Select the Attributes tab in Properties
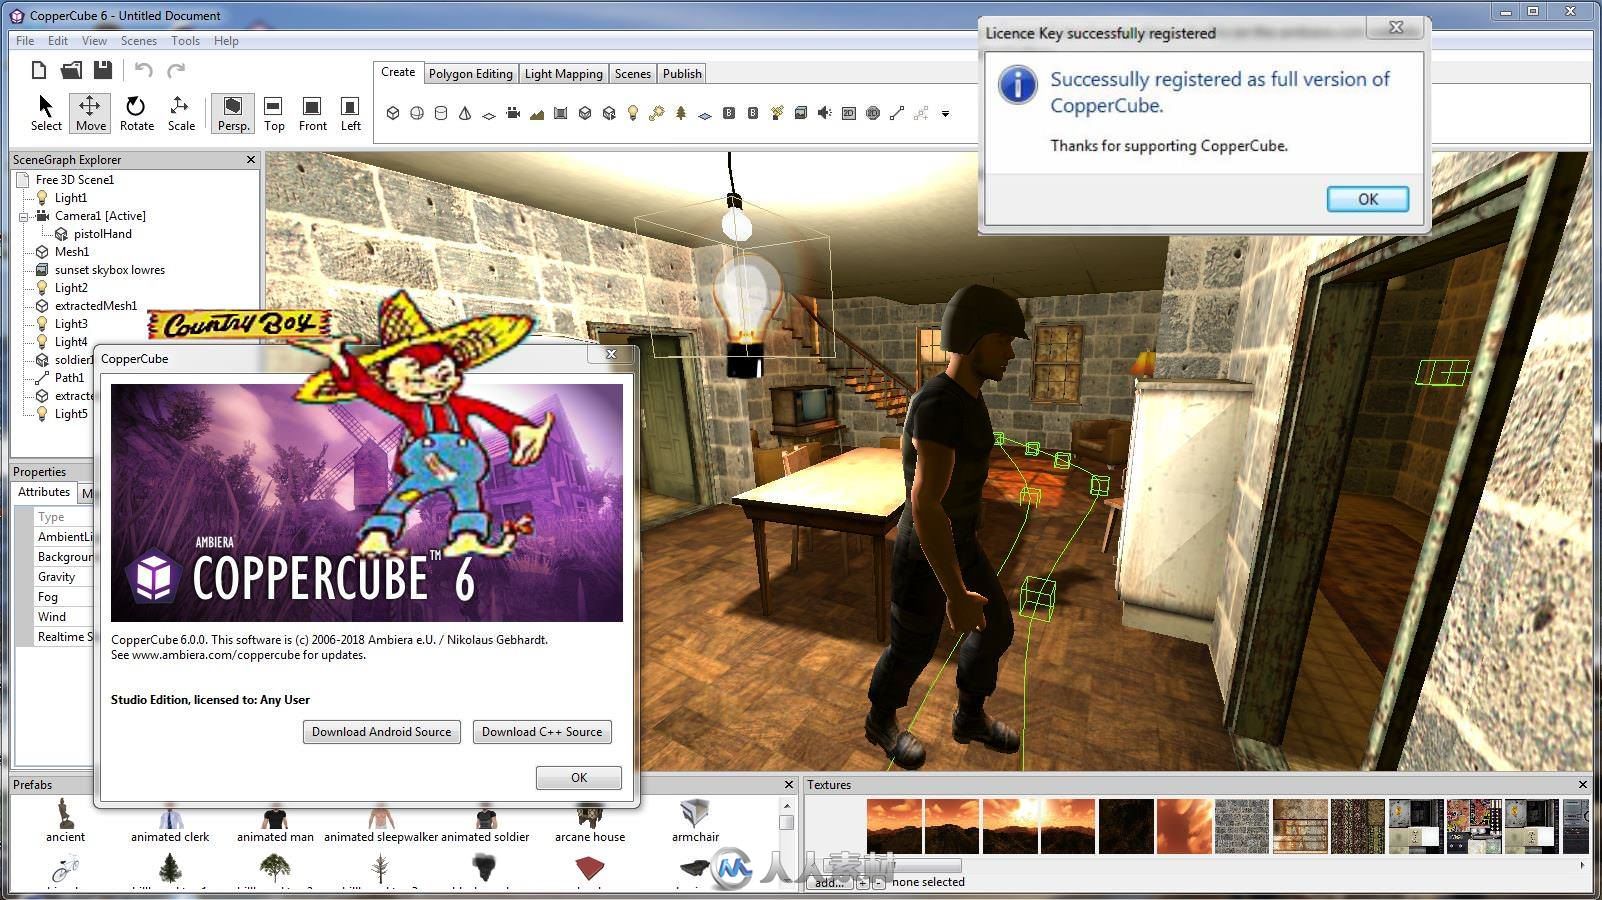This screenshot has height=900, width=1602. [44, 492]
